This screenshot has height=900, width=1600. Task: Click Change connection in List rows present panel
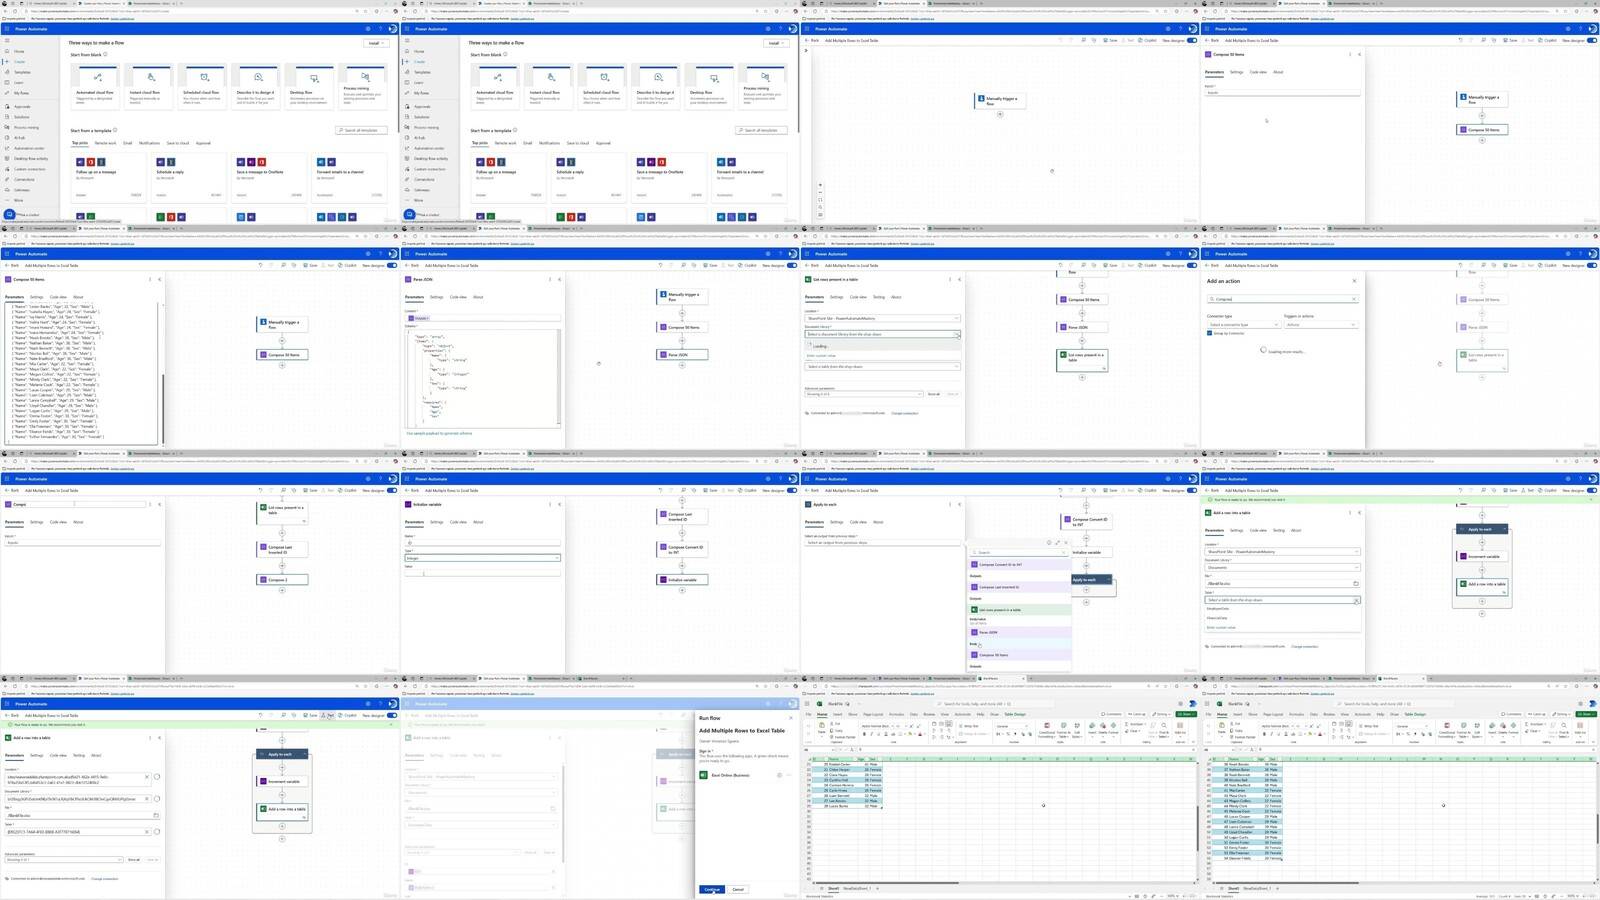[x=904, y=413]
